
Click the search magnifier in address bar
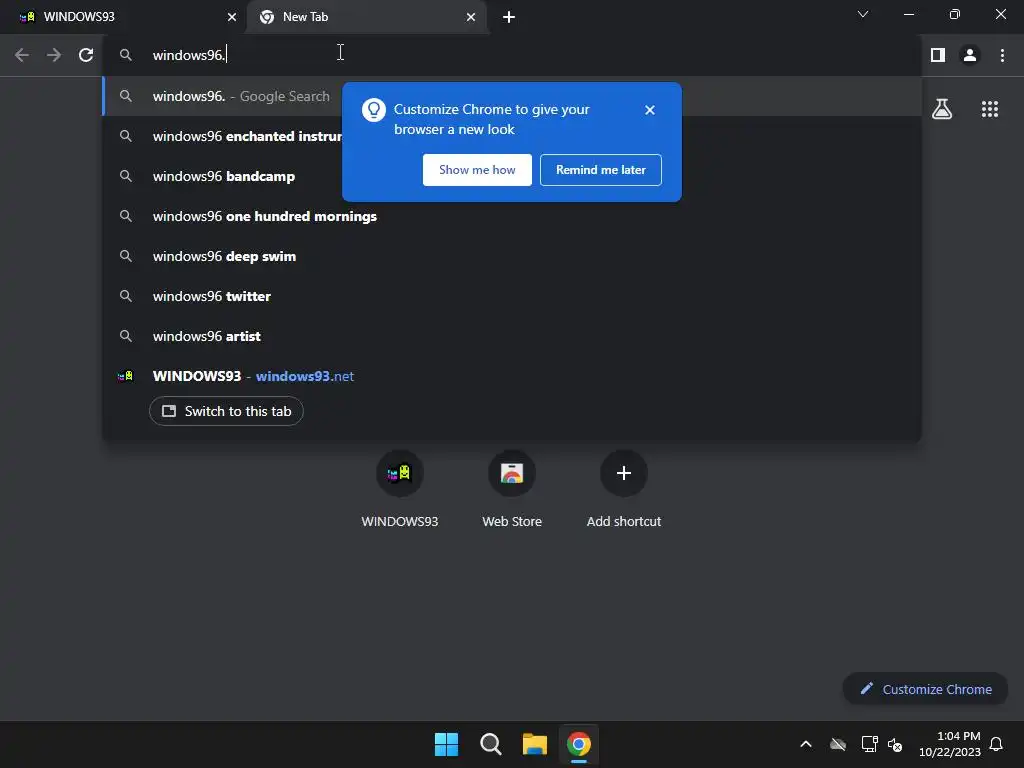(126, 55)
